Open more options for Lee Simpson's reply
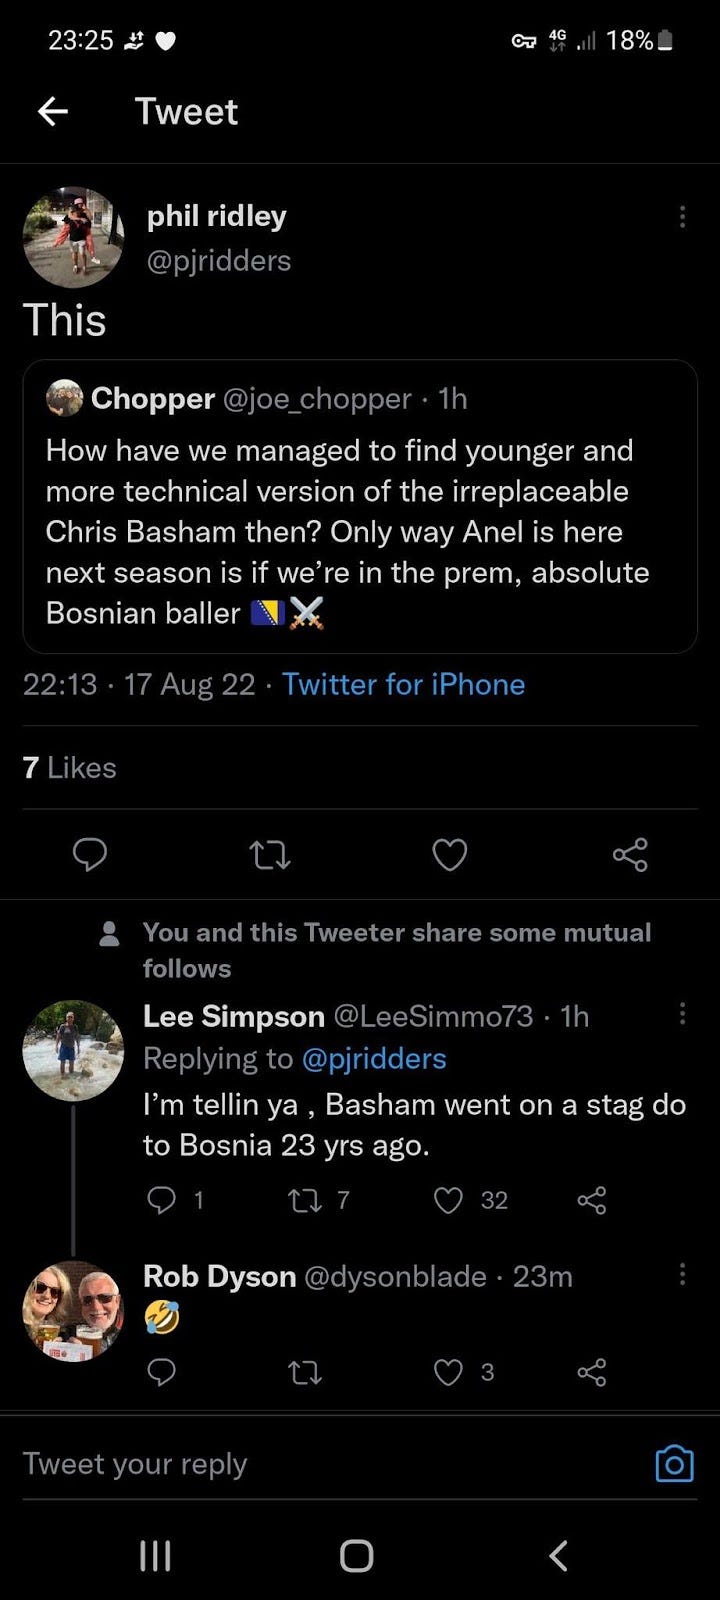720x1600 pixels. (682, 1014)
